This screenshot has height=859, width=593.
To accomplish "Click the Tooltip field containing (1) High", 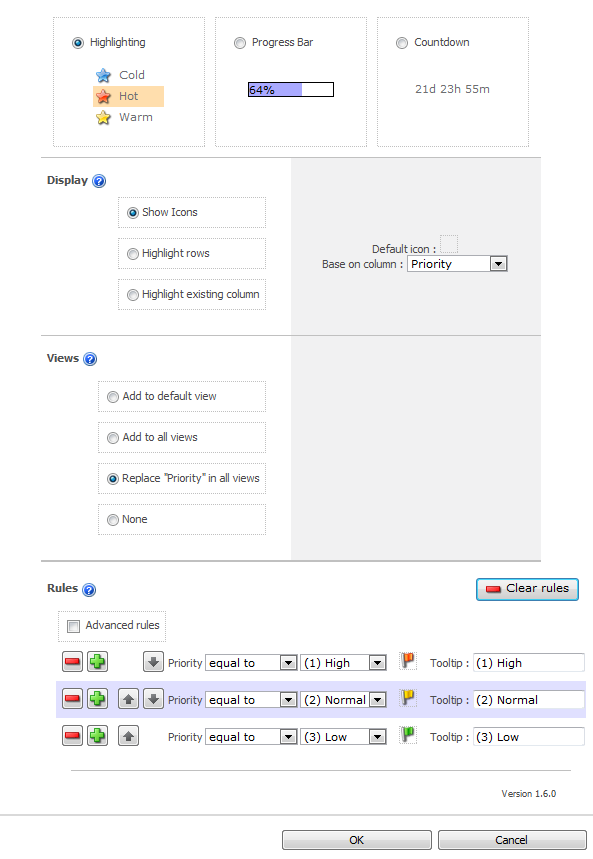I will pos(529,662).
